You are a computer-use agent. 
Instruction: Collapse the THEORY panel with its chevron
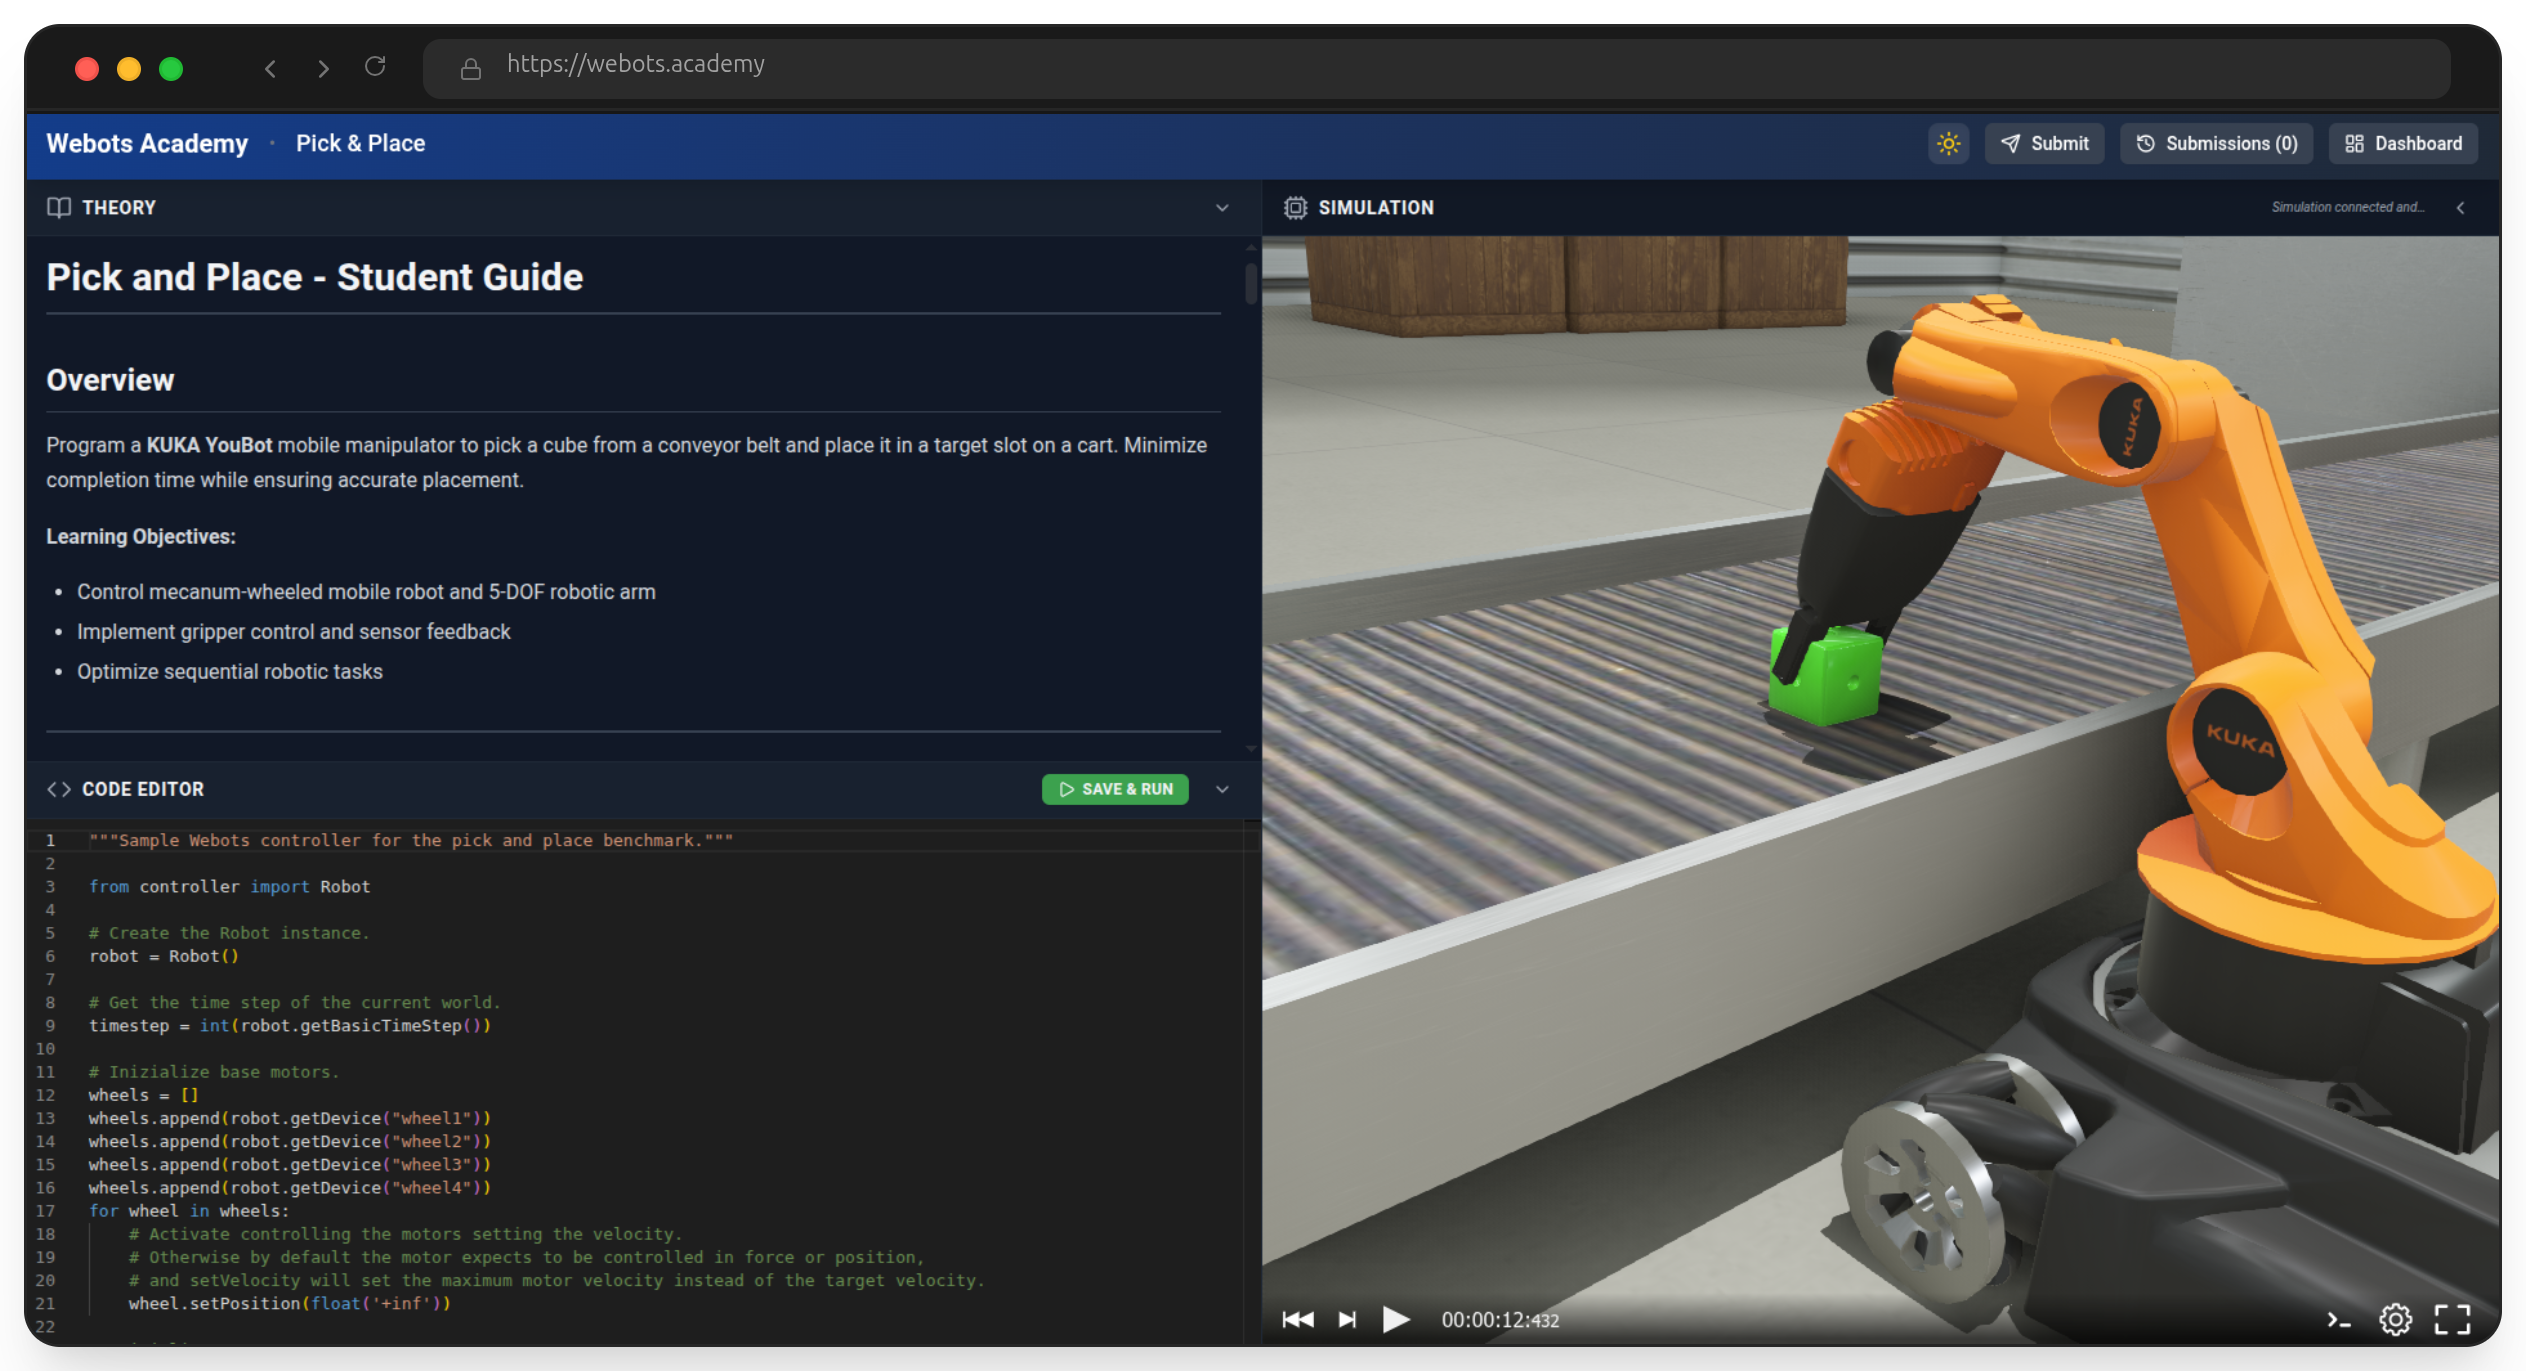point(1222,207)
